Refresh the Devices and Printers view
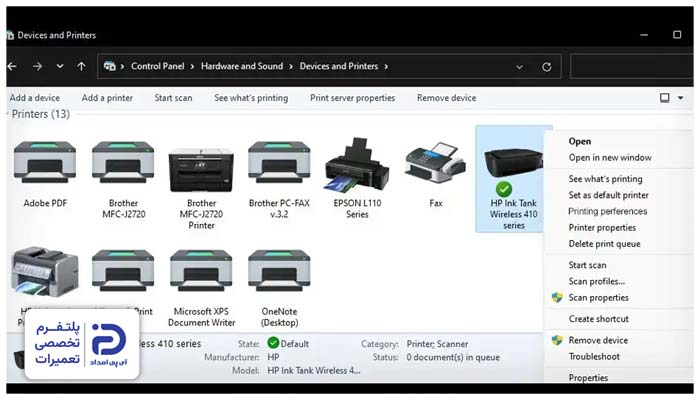Viewport: 700px width, 400px height. (546, 67)
